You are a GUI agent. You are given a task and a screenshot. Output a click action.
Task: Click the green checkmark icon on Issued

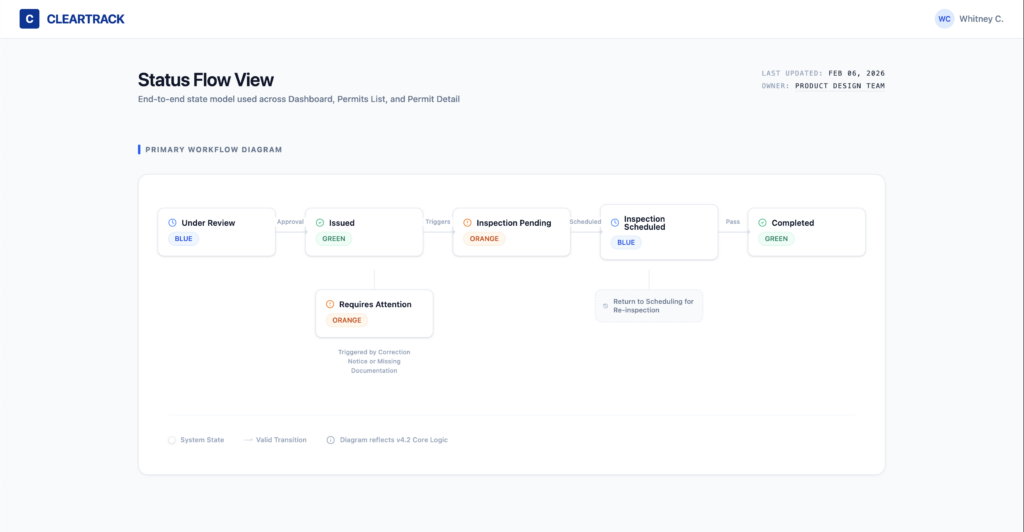point(320,223)
